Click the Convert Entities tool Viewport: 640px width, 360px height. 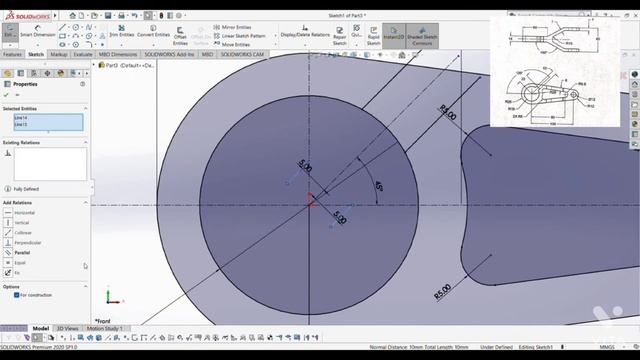coord(153,31)
